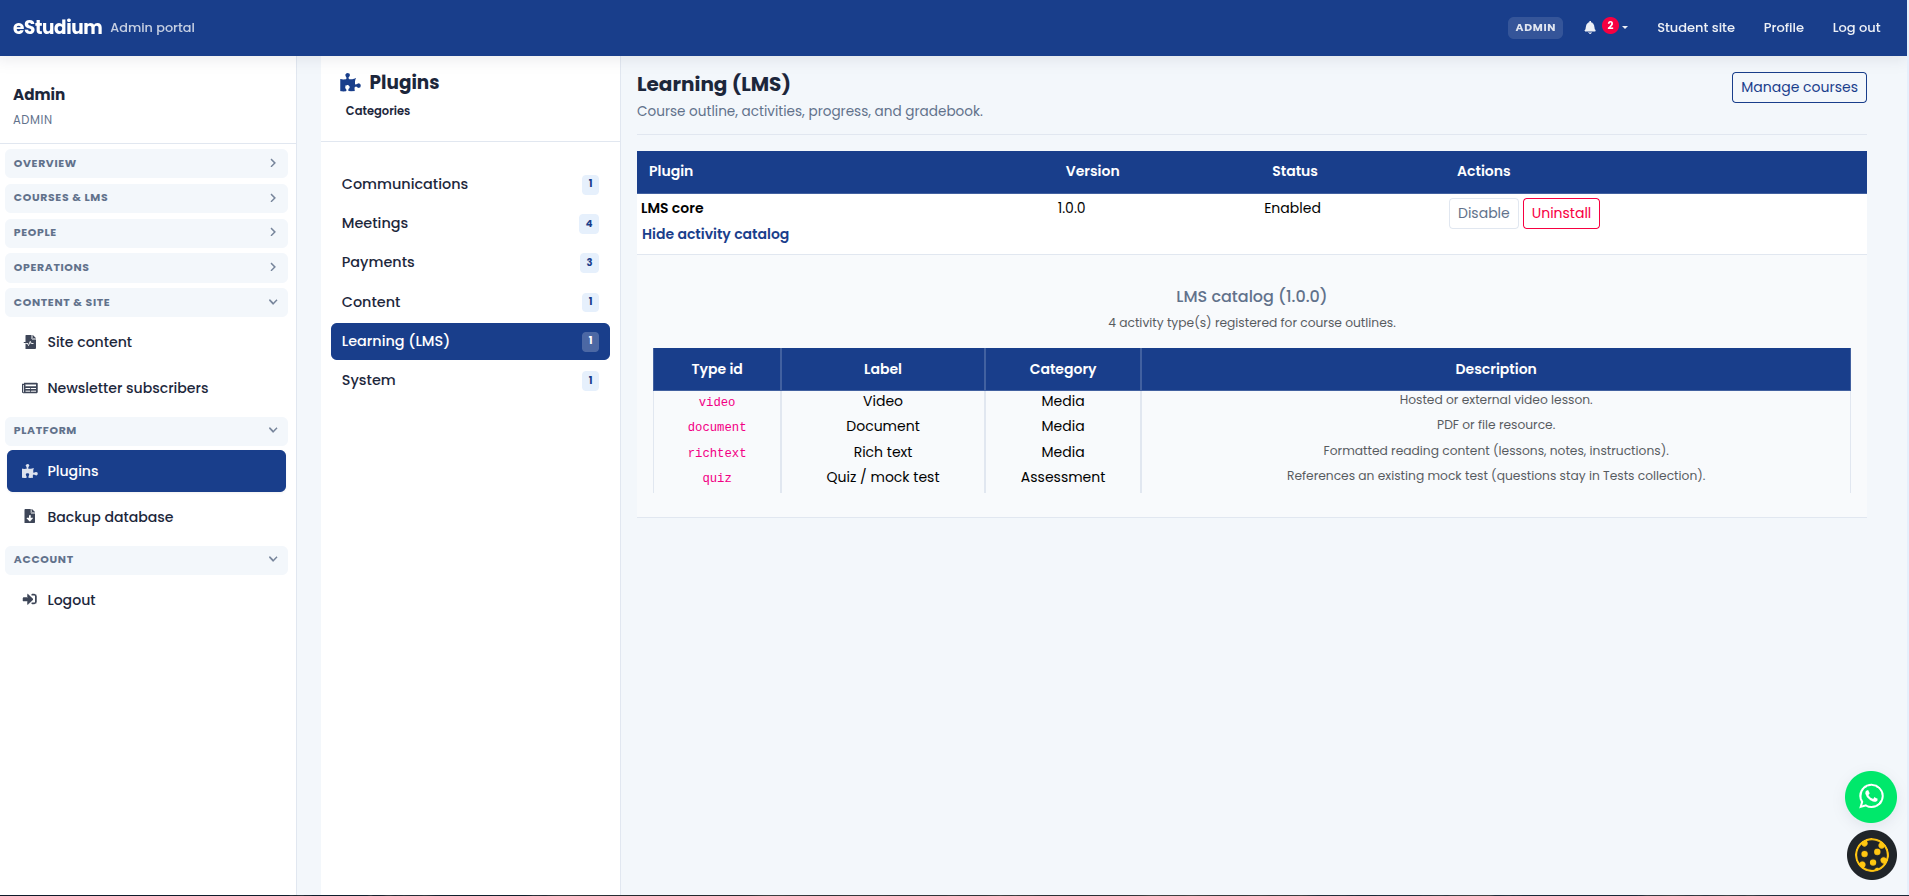The width and height of the screenshot is (1909, 896).
Task: Click the Site content document icon
Action: 30,342
